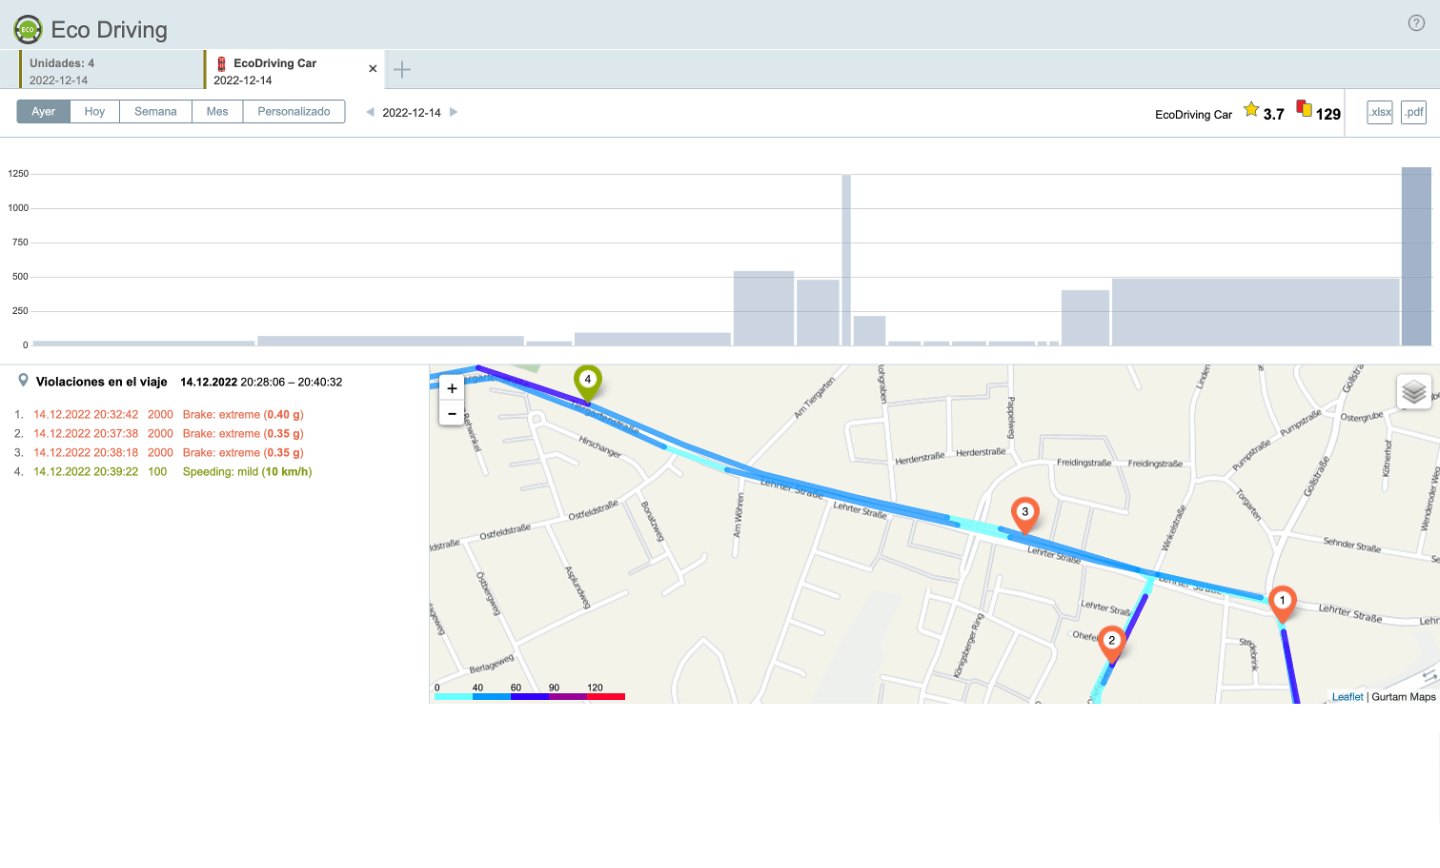Add a new tab with plus

(x=402, y=70)
